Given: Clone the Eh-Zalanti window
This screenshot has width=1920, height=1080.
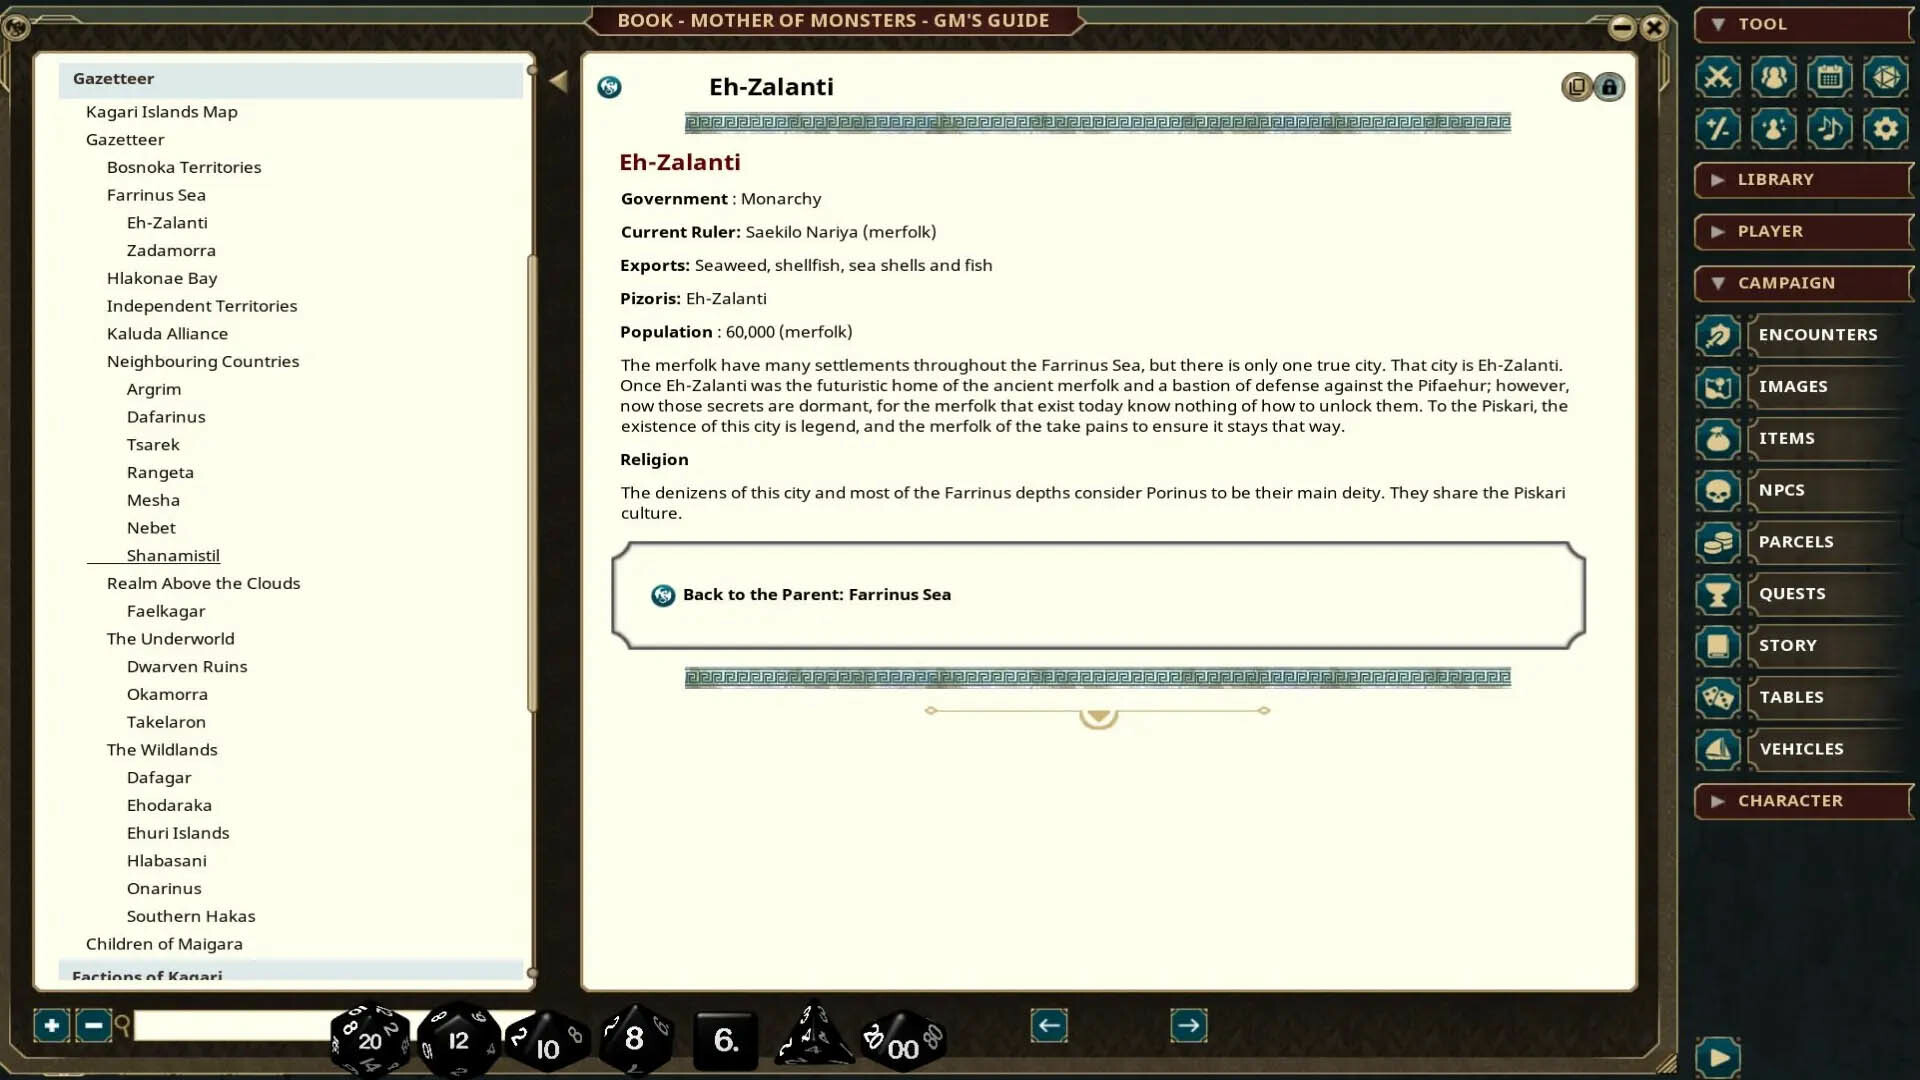Looking at the screenshot, I should click(x=1576, y=87).
